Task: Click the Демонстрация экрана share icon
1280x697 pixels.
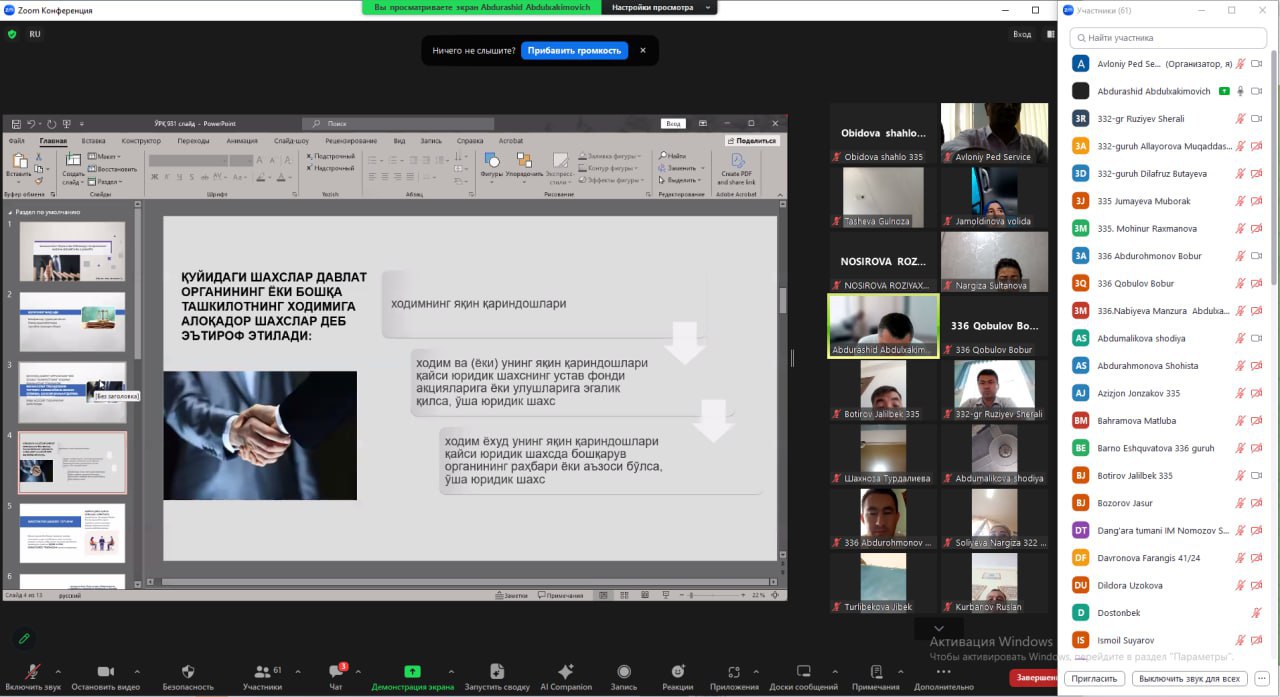Action: (412, 672)
